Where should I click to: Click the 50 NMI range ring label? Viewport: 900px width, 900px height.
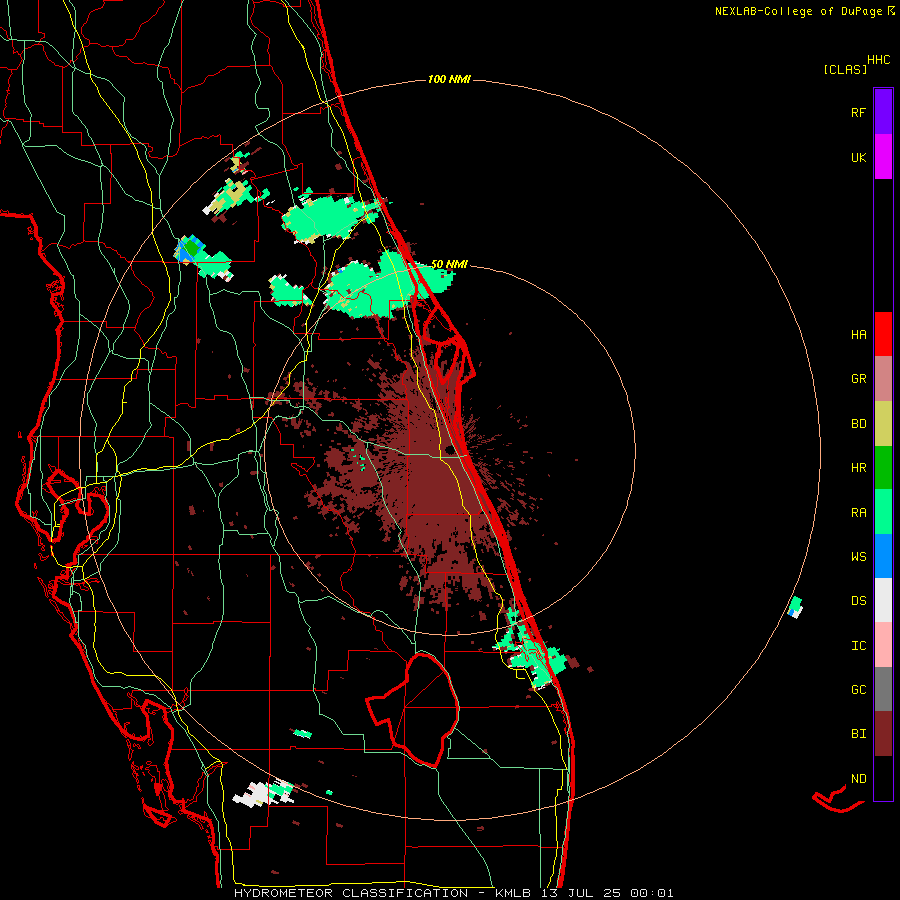click(x=449, y=264)
